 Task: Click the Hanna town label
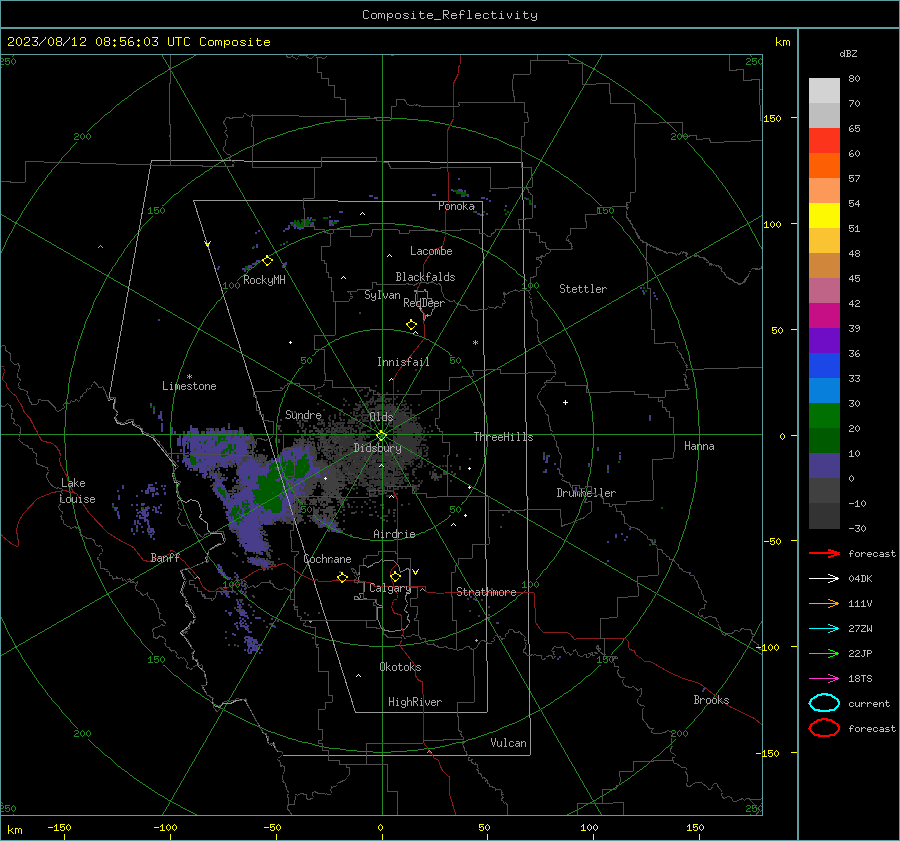(x=699, y=446)
